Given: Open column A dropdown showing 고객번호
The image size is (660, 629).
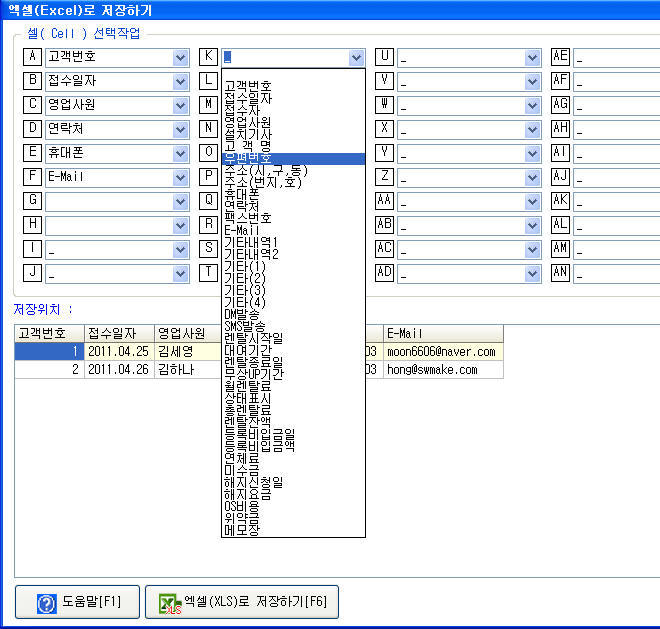Looking at the screenshot, I should click(x=181, y=57).
